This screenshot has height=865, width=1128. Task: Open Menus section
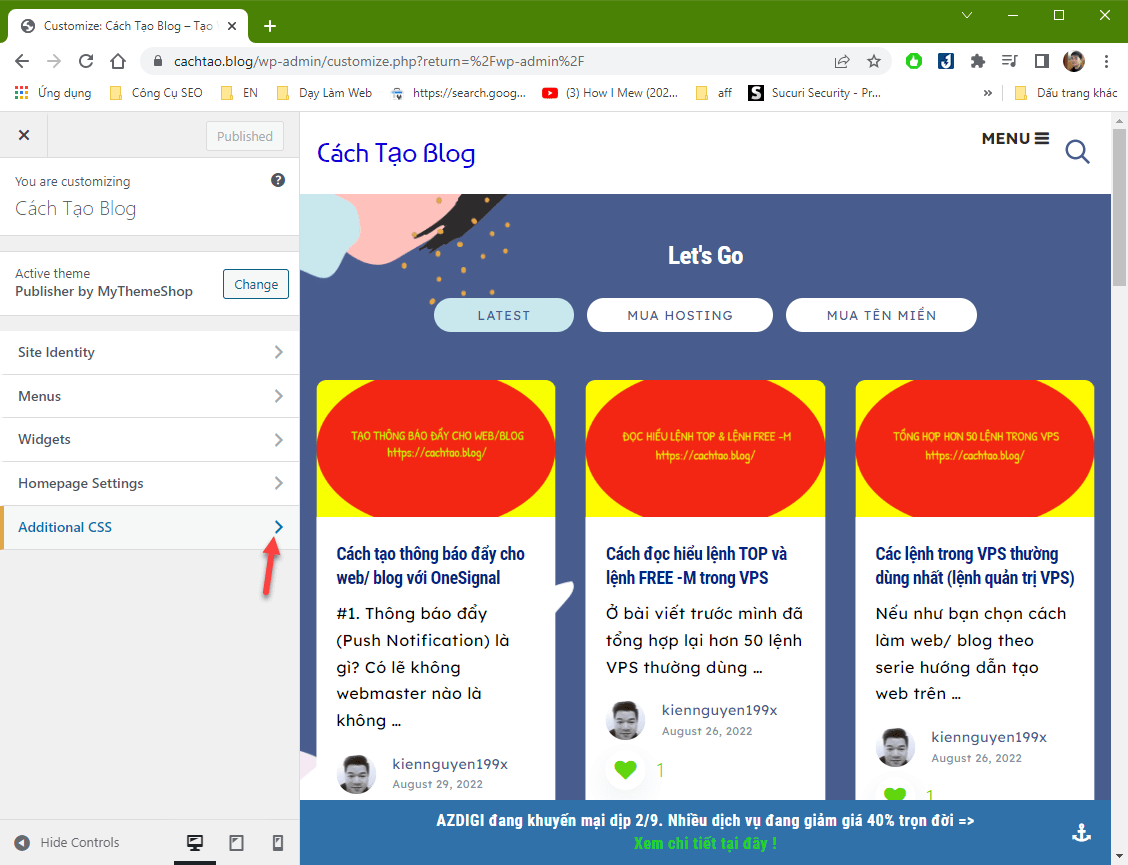click(x=150, y=397)
